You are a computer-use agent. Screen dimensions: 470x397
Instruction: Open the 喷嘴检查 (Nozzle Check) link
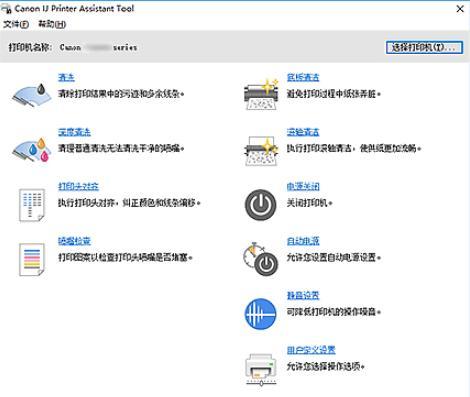[x=74, y=241]
